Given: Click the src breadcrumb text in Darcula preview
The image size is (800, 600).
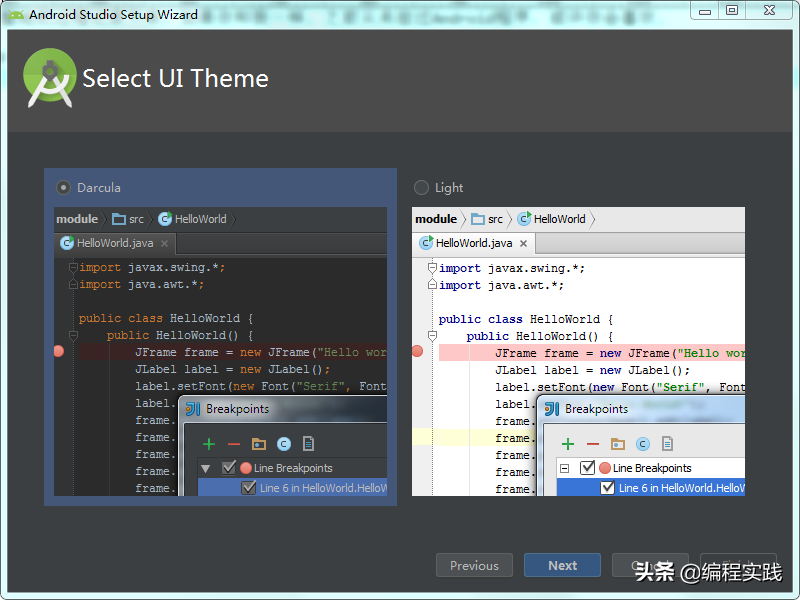Looking at the screenshot, I should click(x=136, y=219).
